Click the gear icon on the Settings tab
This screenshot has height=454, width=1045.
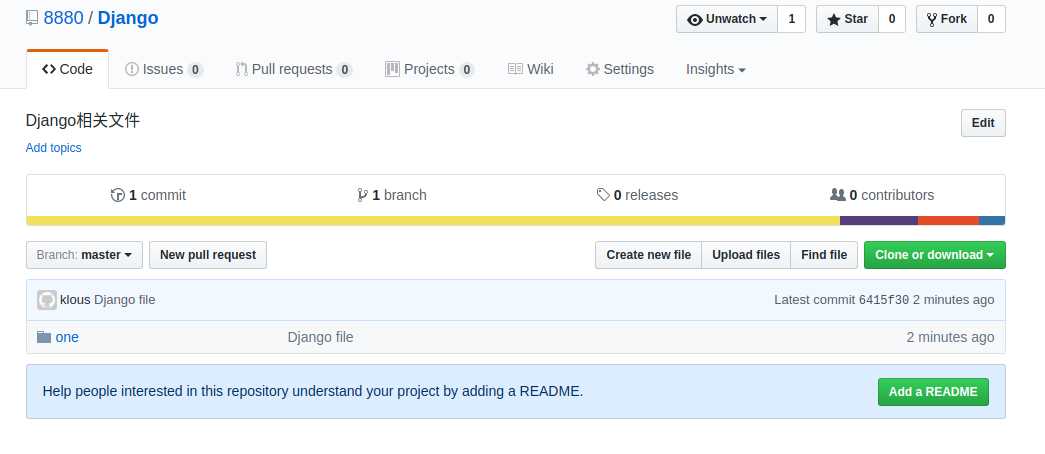click(592, 69)
